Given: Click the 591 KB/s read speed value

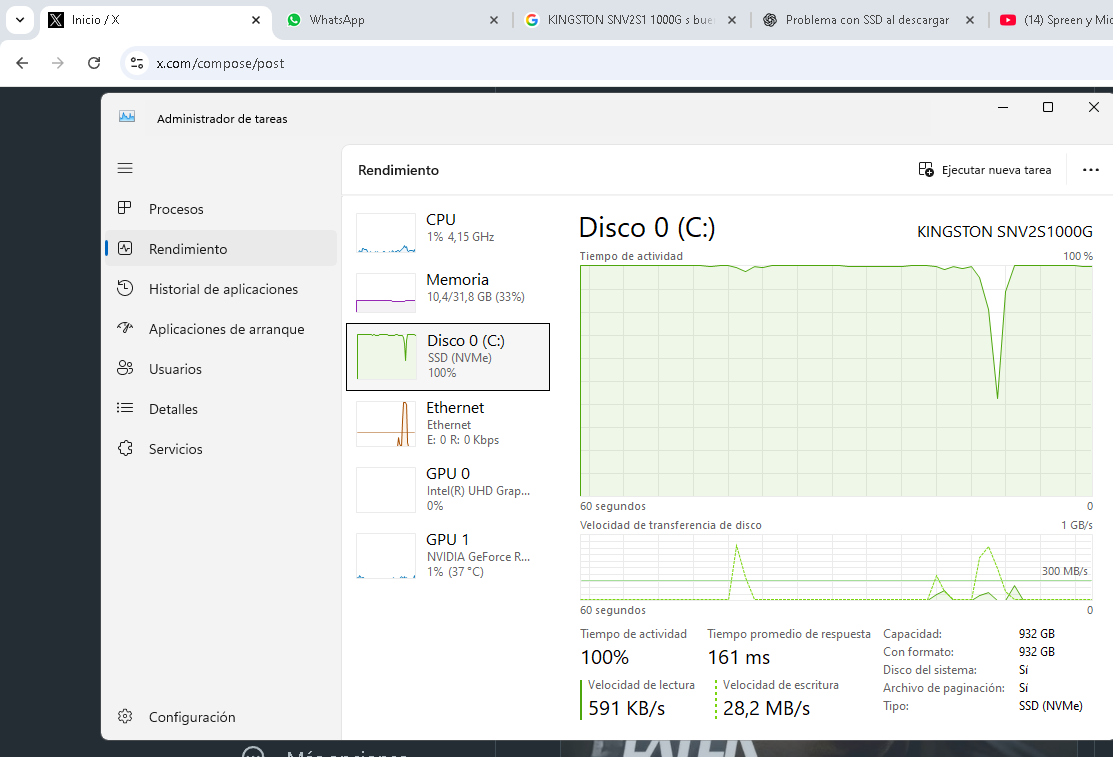Looking at the screenshot, I should (627, 708).
